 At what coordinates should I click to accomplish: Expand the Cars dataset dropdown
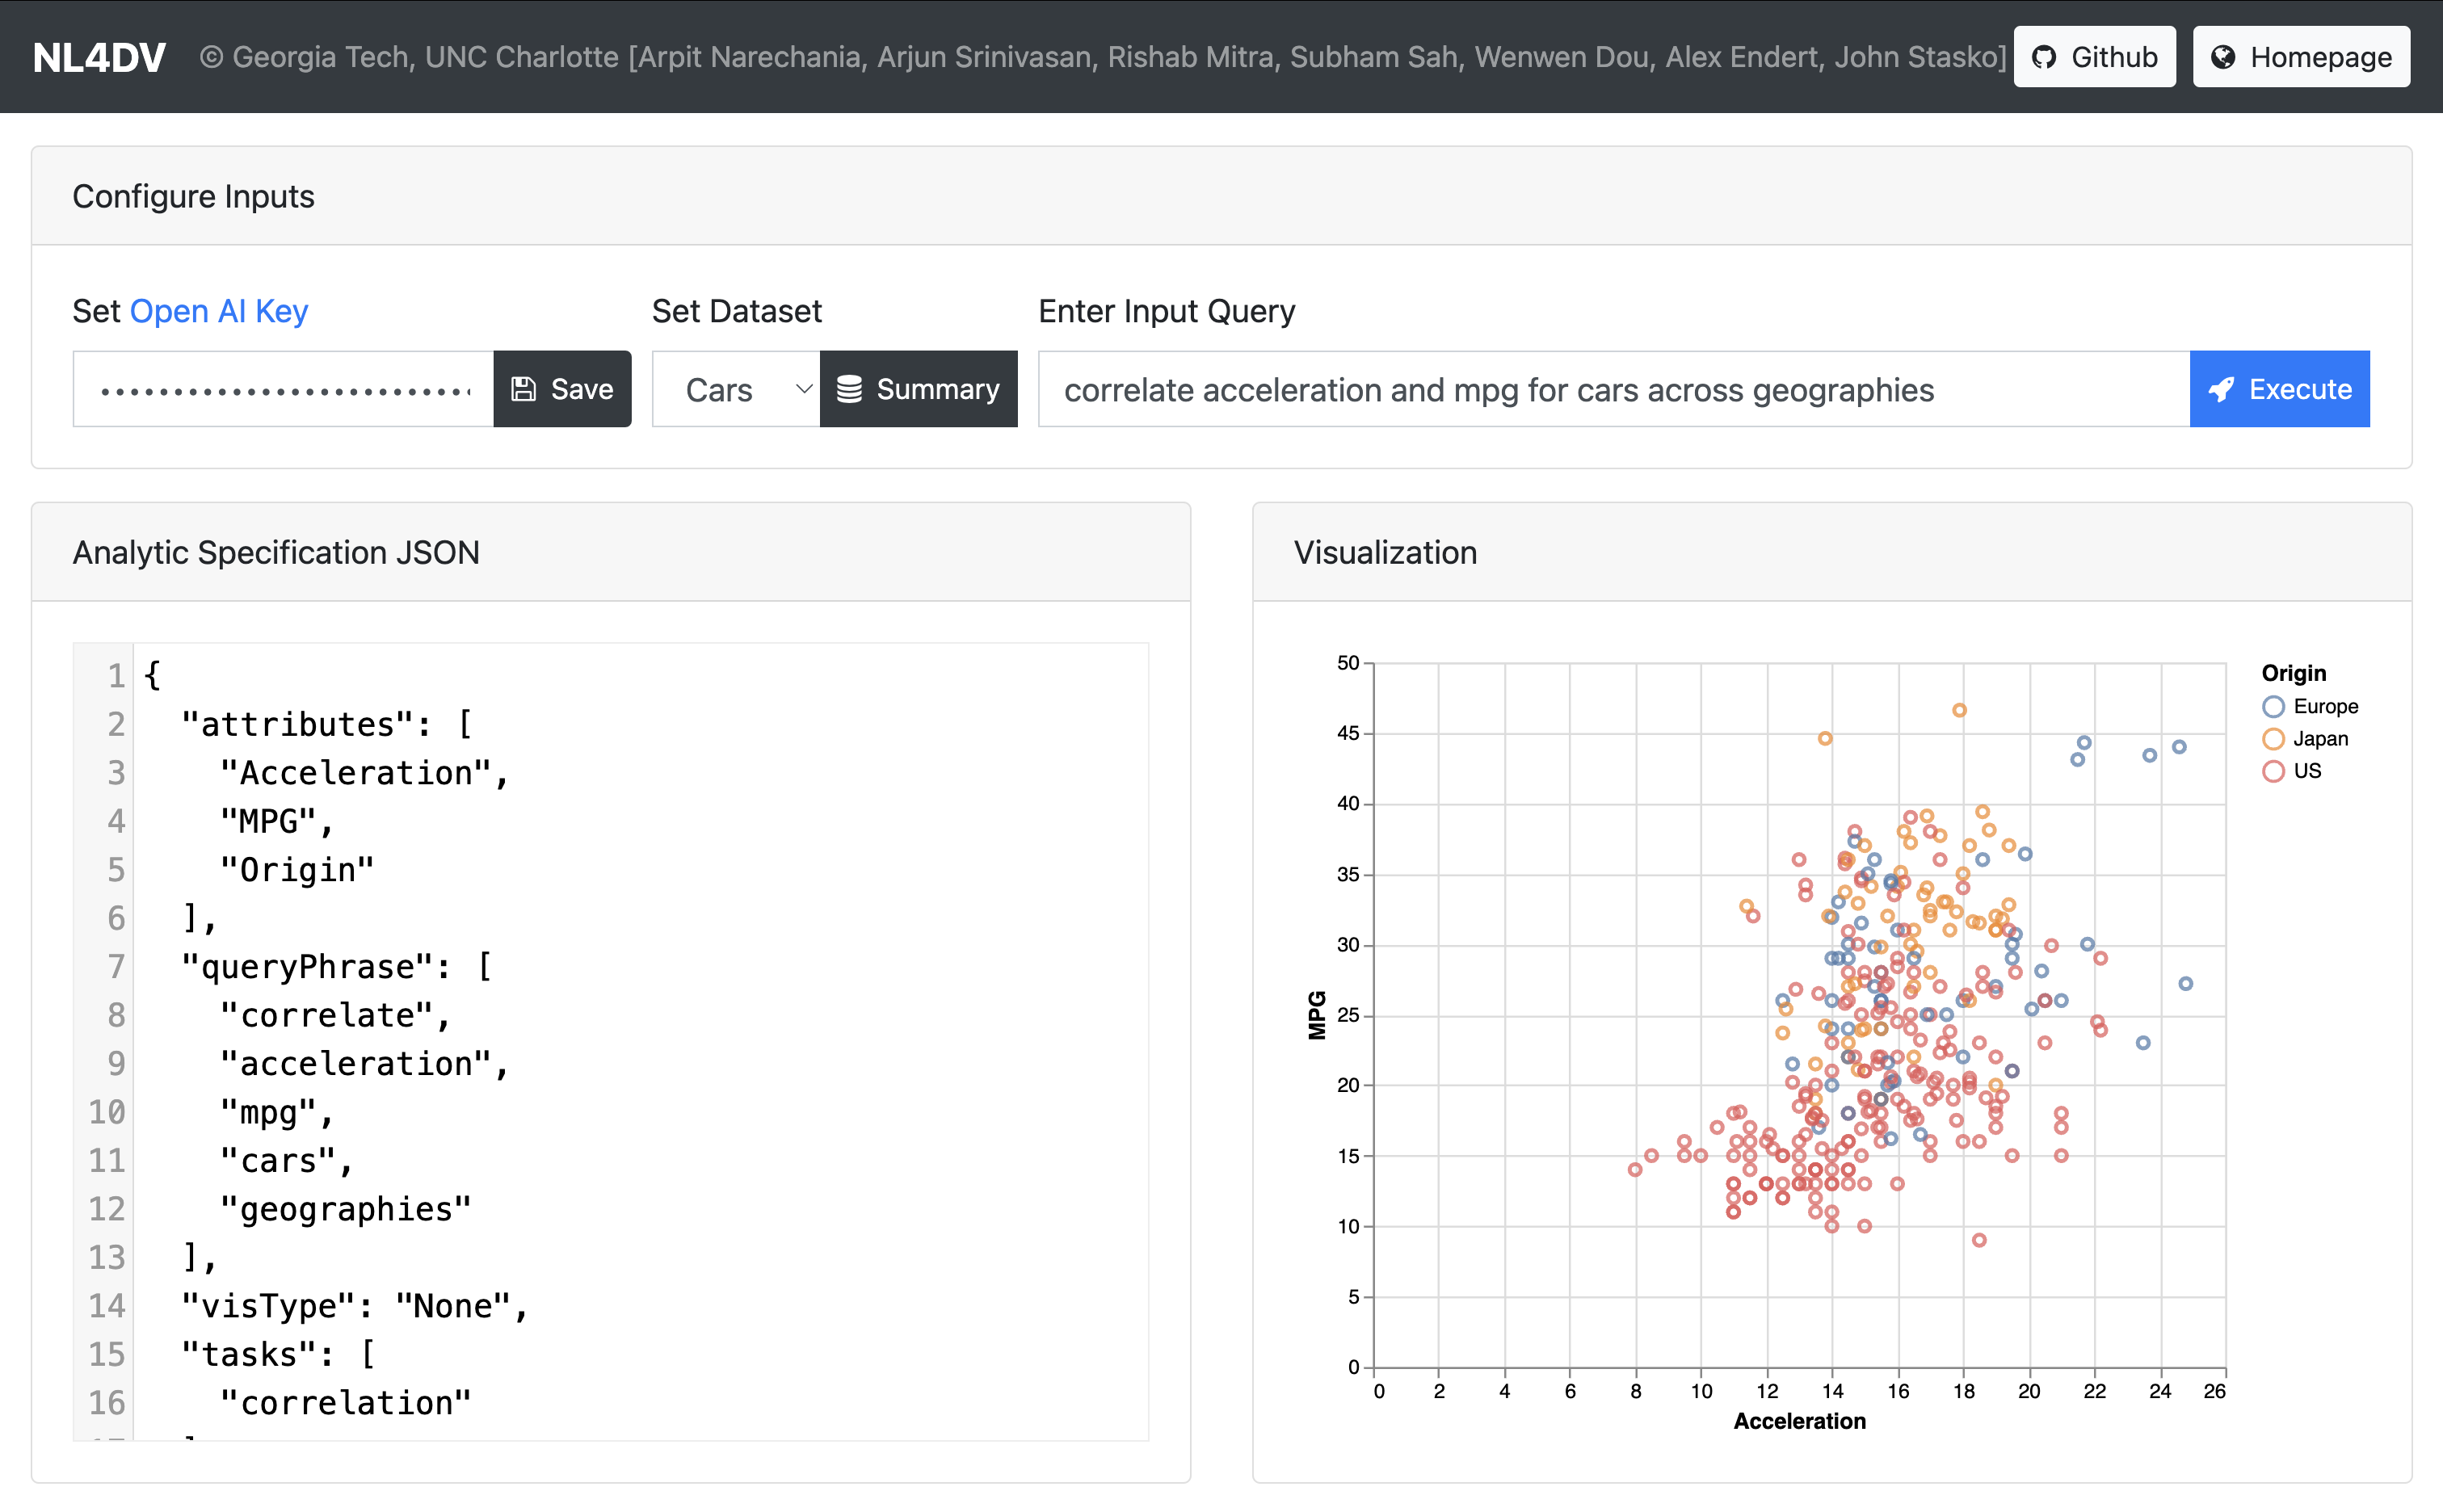tap(736, 389)
